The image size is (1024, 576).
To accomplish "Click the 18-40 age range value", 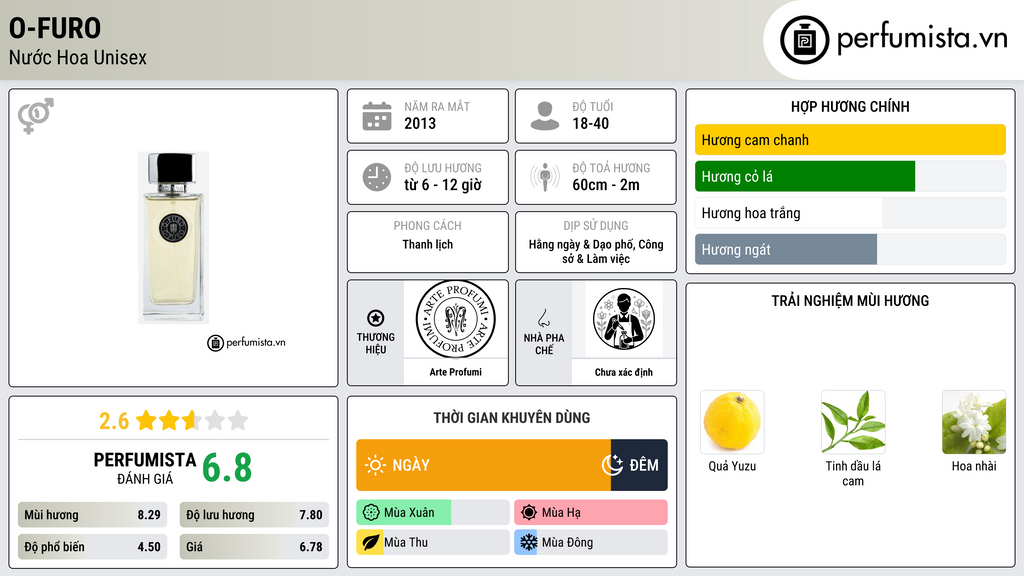I will tap(590, 123).
